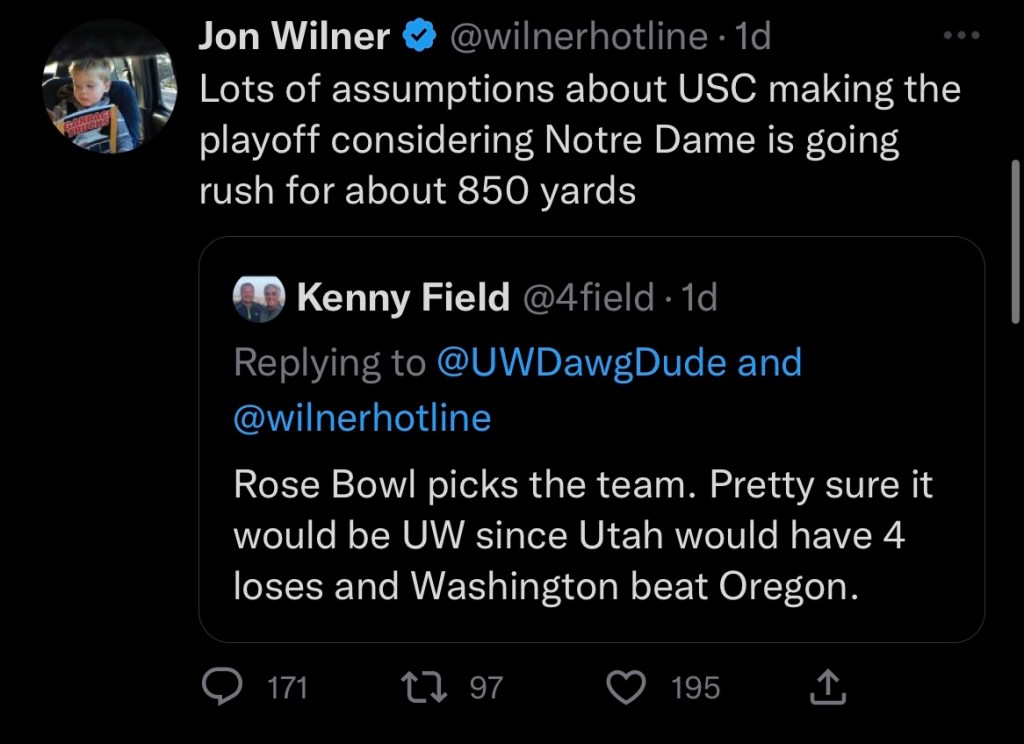The image size is (1024, 744).
Task: Open Jon Wilner's profile picture
Action: pyautogui.click(x=109, y=86)
